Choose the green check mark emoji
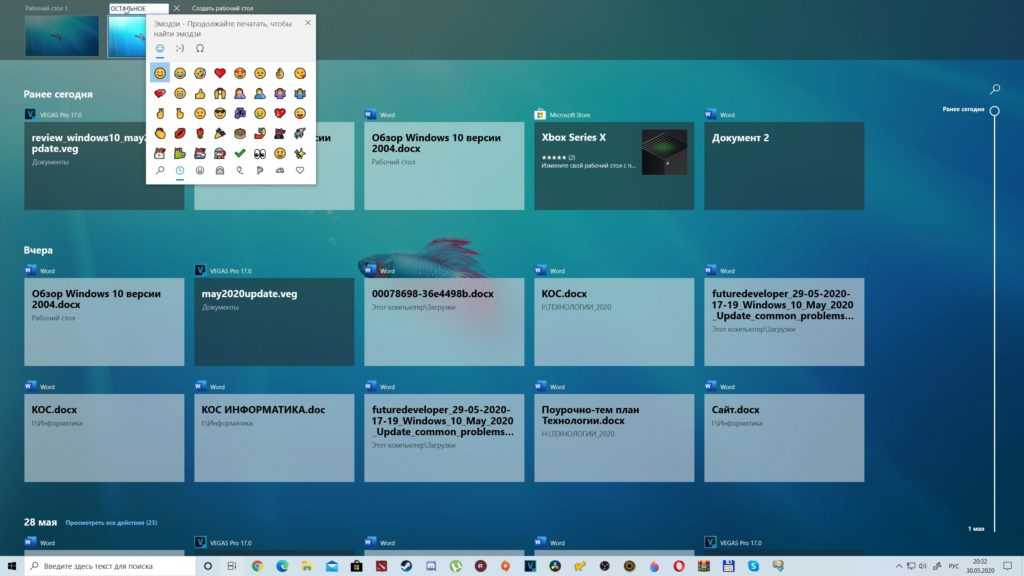Image resolution: width=1024 pixels, height=576 pixels. [x=240, y=153]
